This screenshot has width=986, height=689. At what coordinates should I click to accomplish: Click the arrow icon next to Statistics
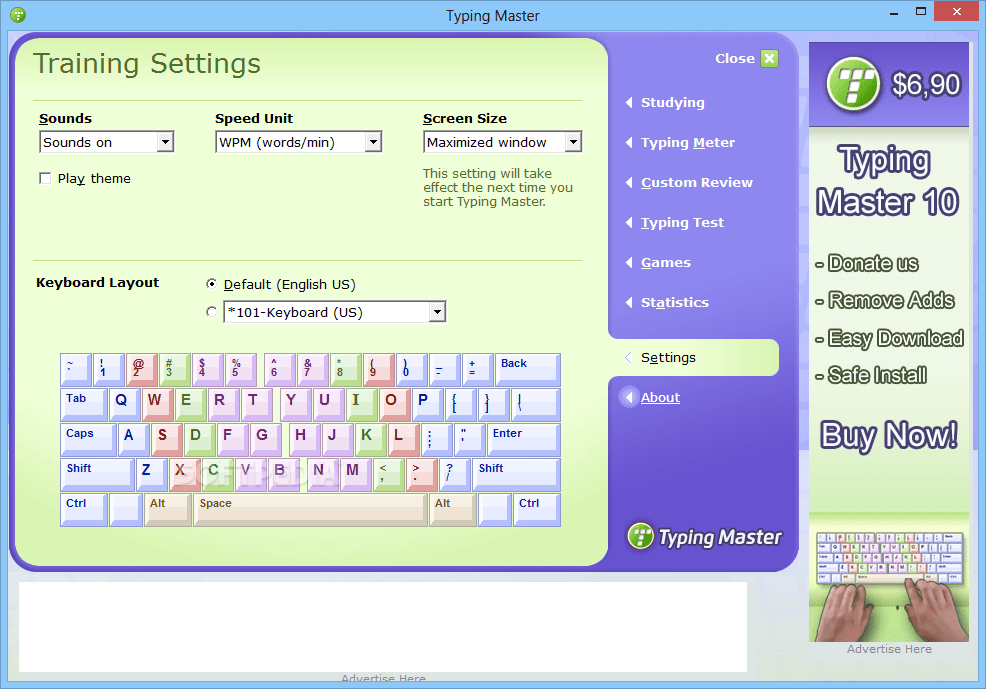pyautogui.click(x=629, y=302)
